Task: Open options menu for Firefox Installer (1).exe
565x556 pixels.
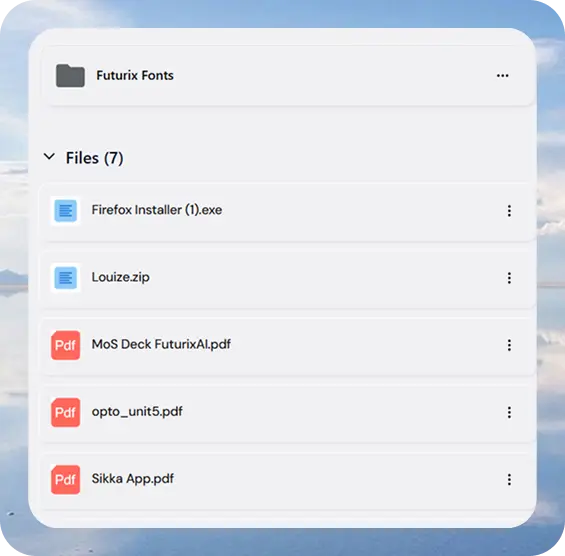Action: pos(509,211)
